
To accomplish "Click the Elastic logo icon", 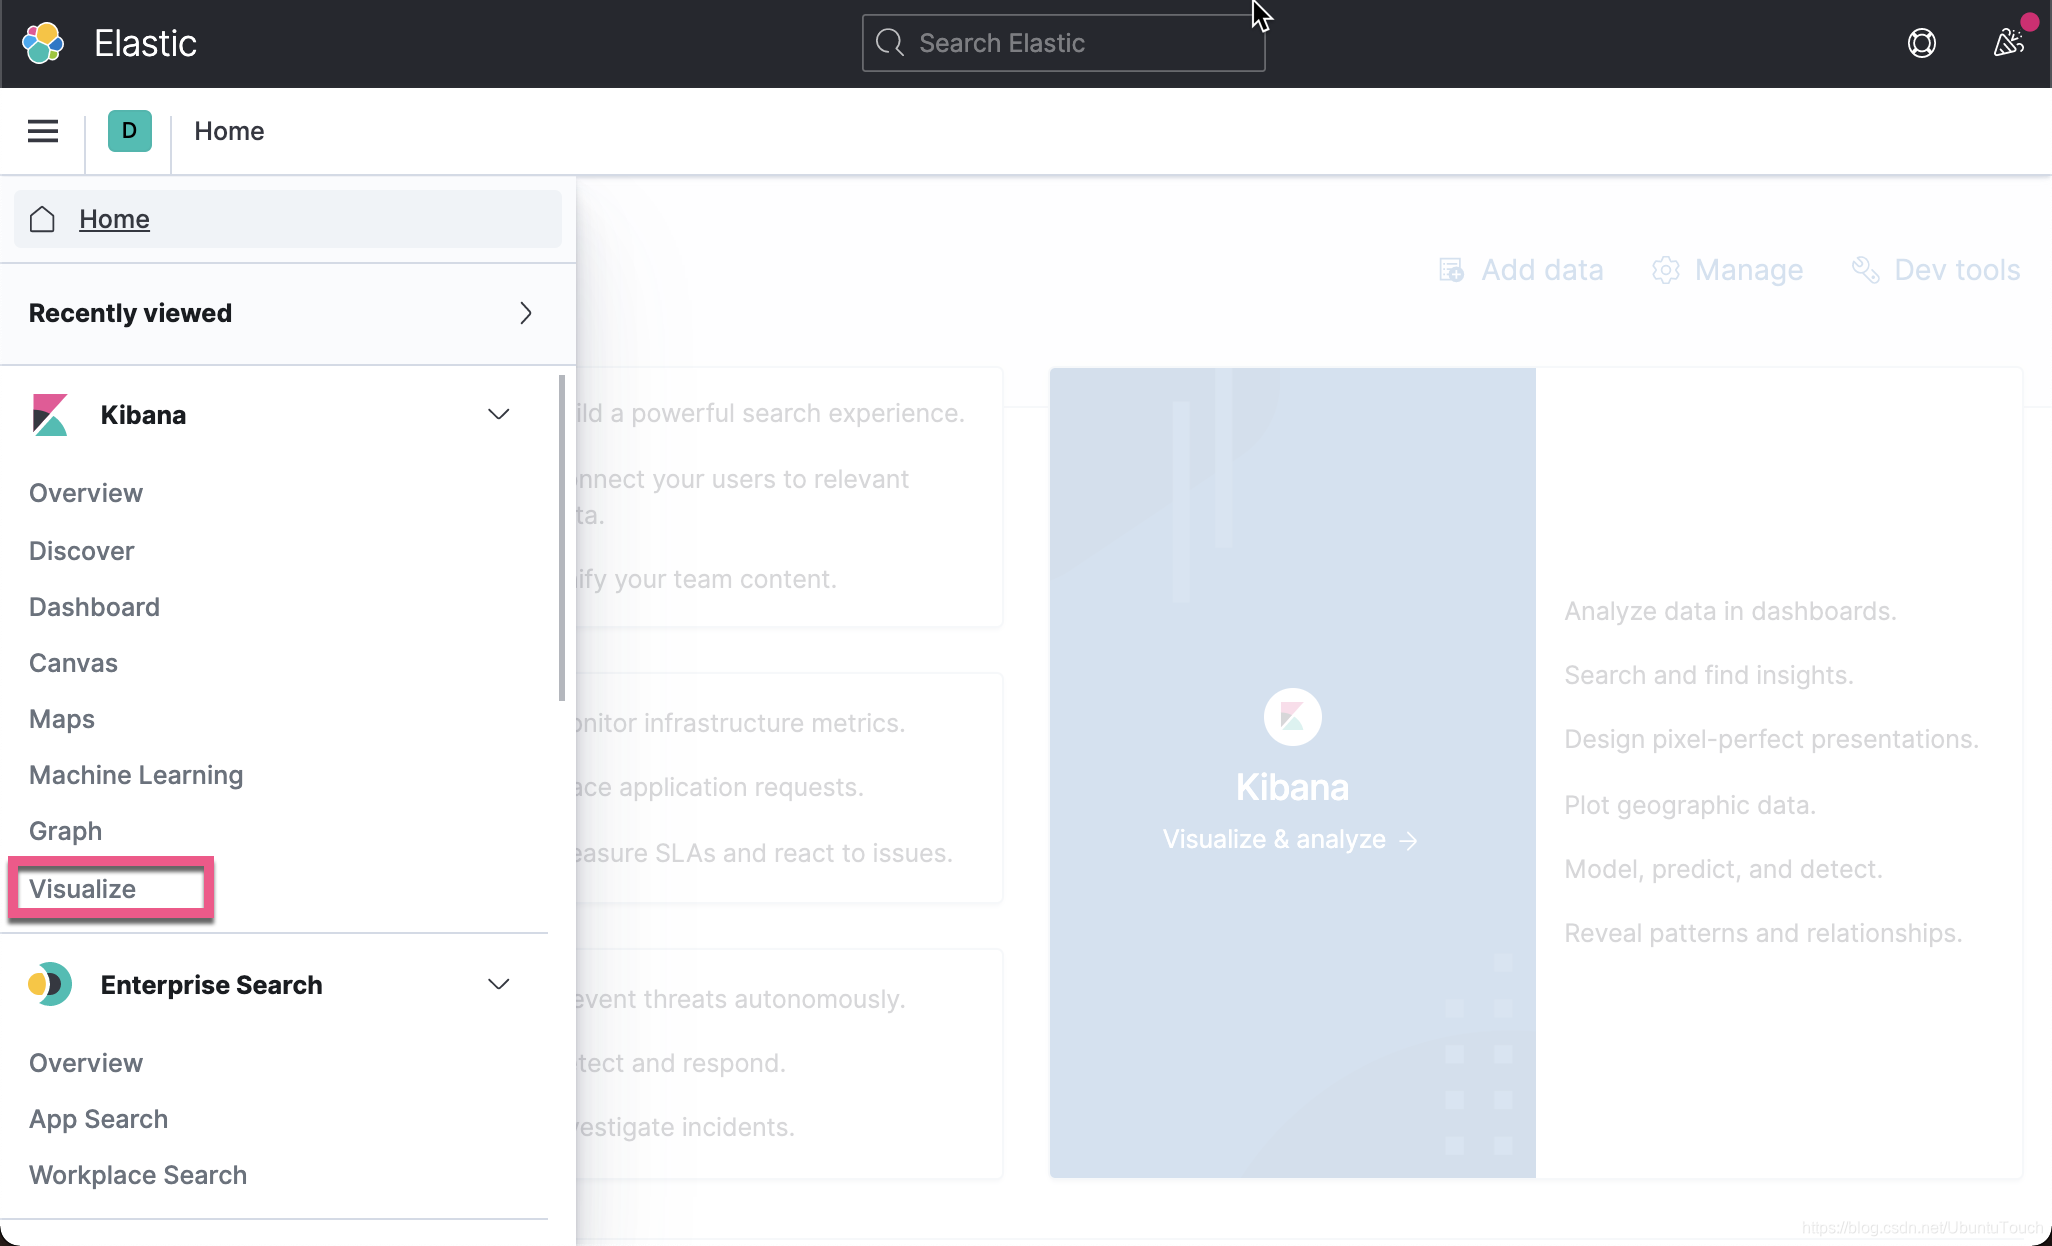I will [43, 43].
